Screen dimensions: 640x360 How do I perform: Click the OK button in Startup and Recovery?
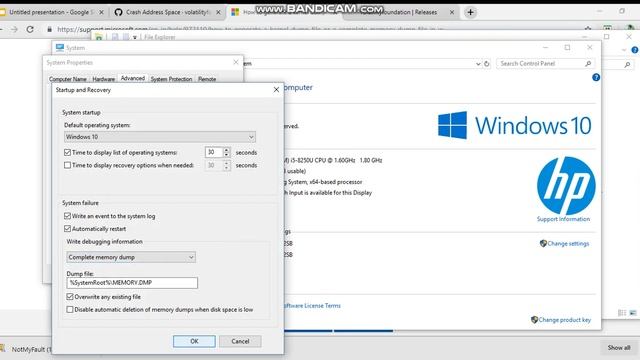click(194, 341)
